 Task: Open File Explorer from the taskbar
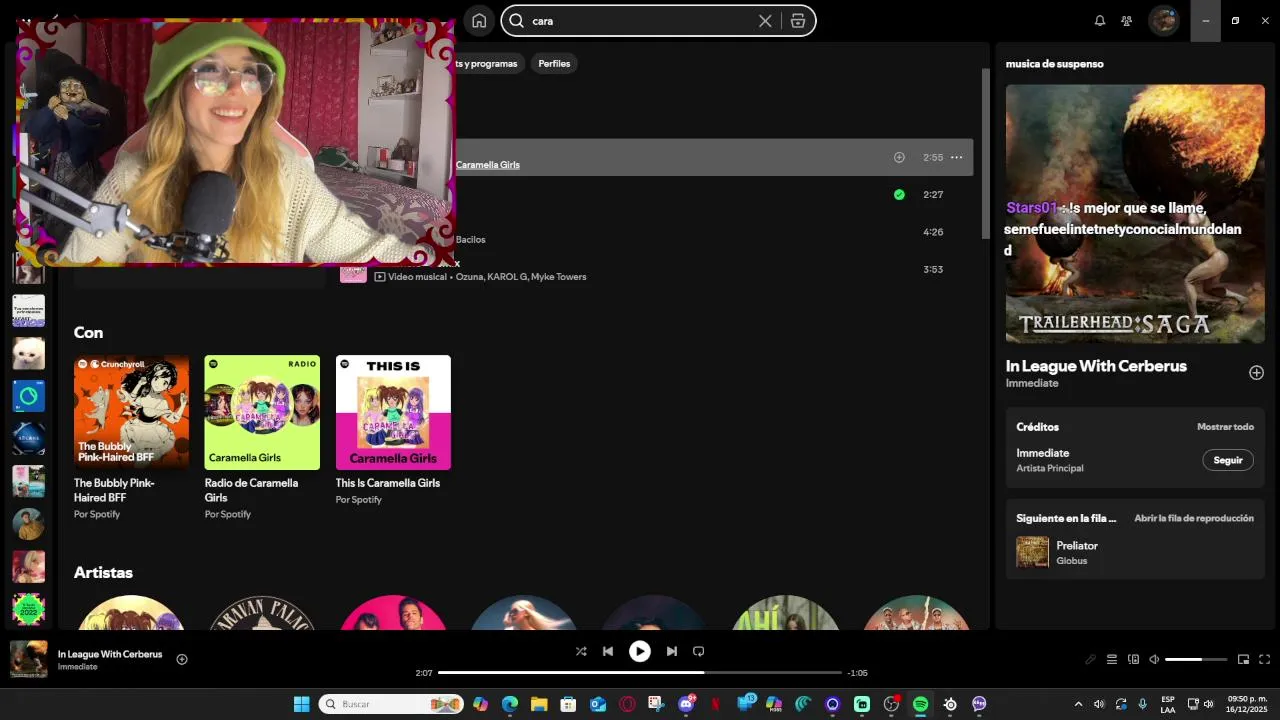[x=539, y=704]
